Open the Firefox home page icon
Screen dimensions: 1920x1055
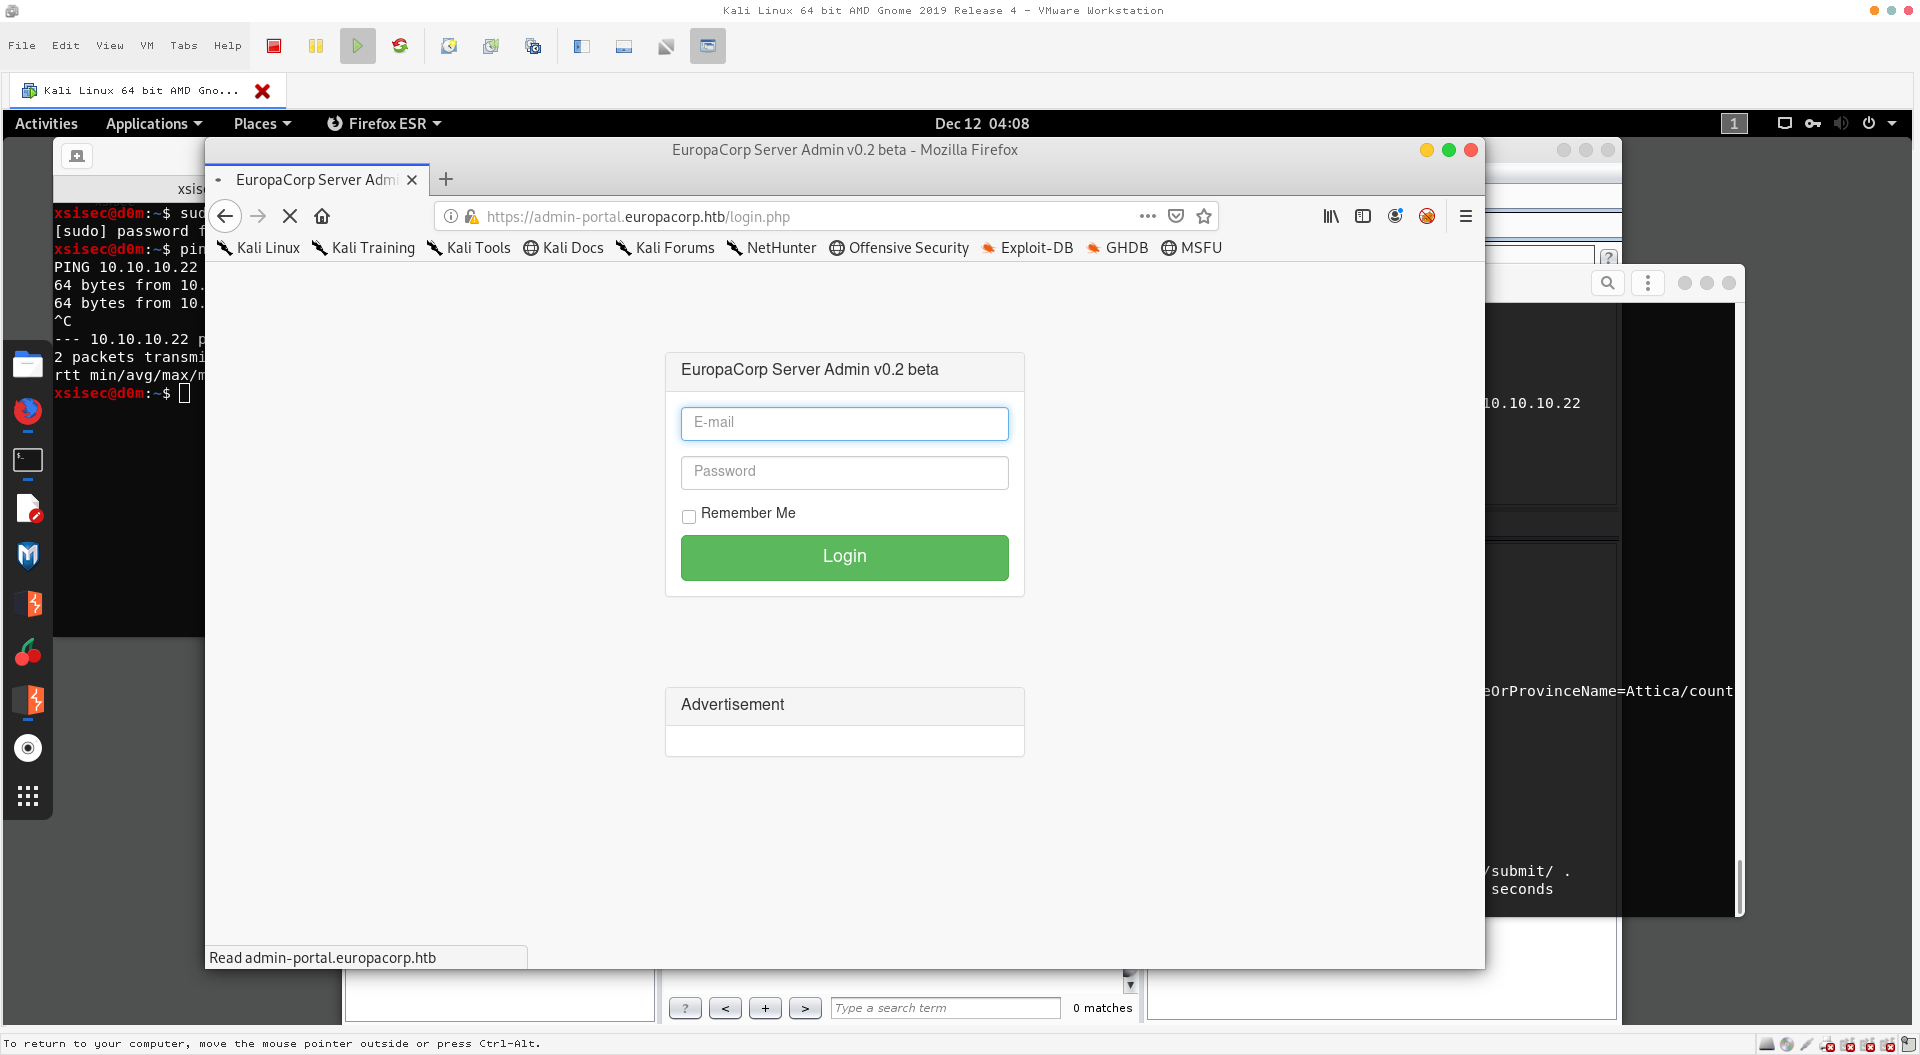[x=322, y=216]
